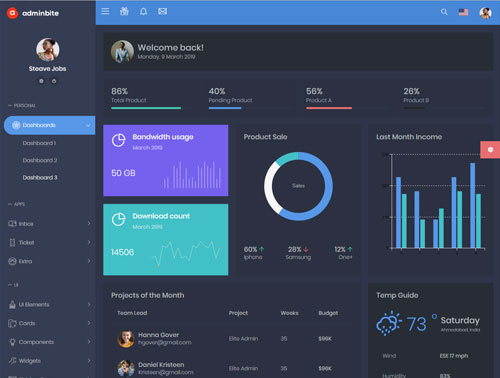Click the Weeks column header
This screenshot has height=378, width=500.
289,313
